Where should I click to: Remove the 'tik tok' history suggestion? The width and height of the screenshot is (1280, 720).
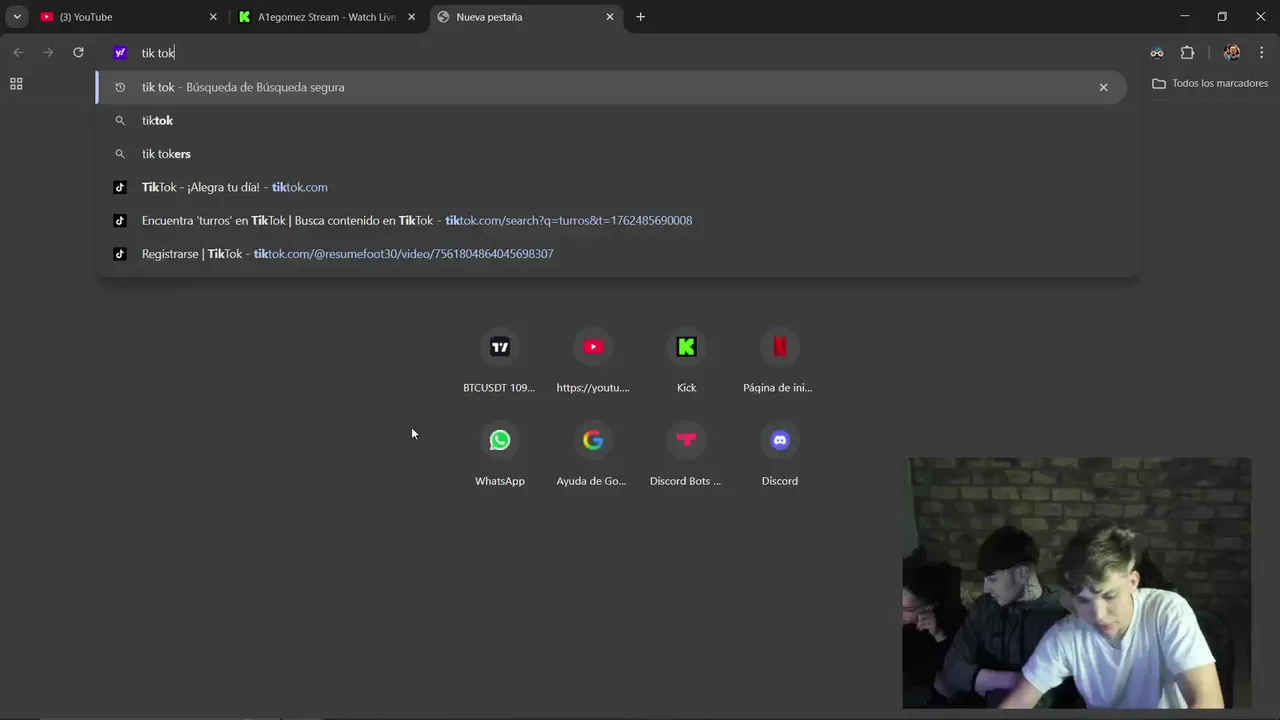point(1104,87)
